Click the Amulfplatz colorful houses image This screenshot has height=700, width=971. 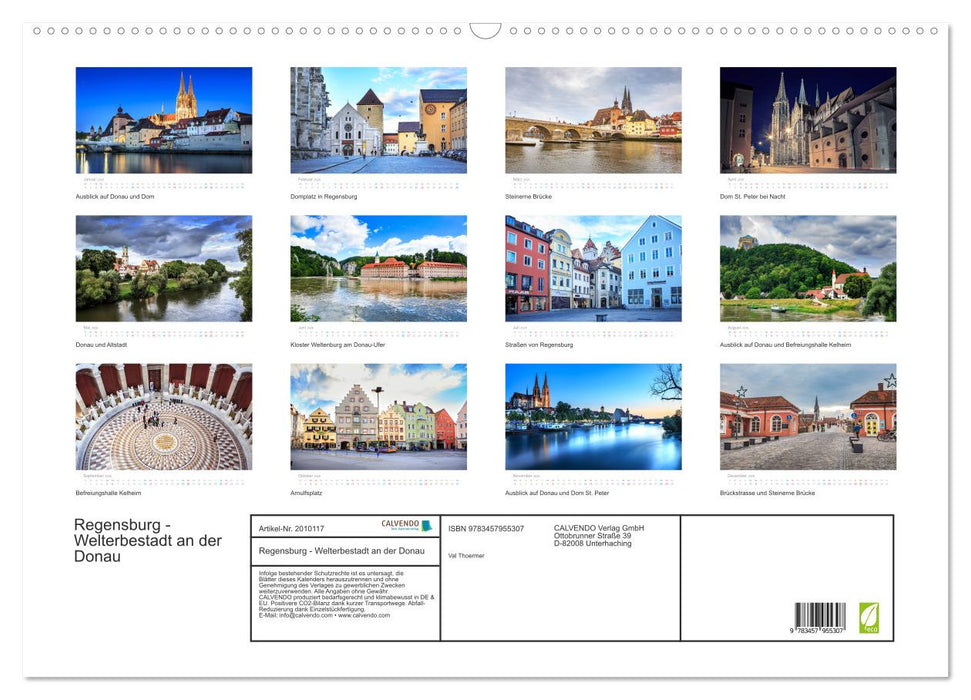[378, 418]
